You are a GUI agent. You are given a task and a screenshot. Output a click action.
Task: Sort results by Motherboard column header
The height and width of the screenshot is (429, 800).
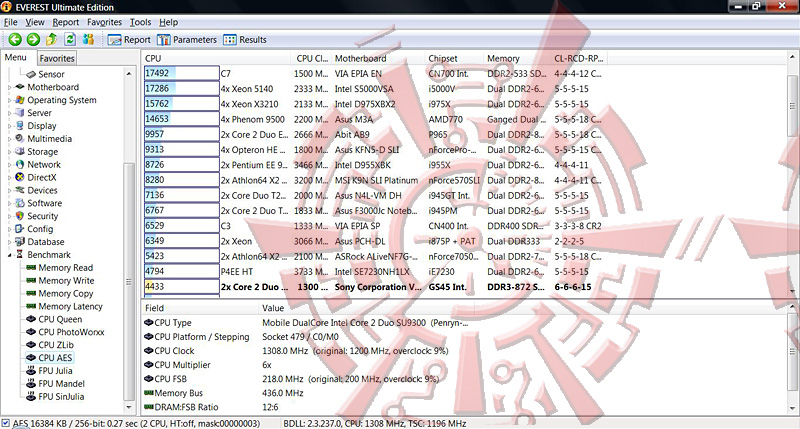pyautogui.click(x=378, y=58)
